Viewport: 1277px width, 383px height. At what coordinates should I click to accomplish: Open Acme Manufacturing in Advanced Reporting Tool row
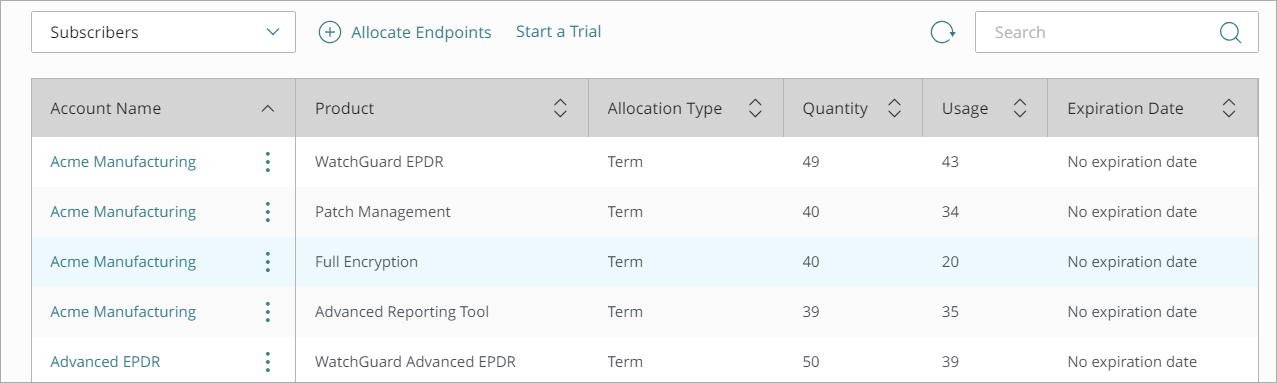pos(123,311)
